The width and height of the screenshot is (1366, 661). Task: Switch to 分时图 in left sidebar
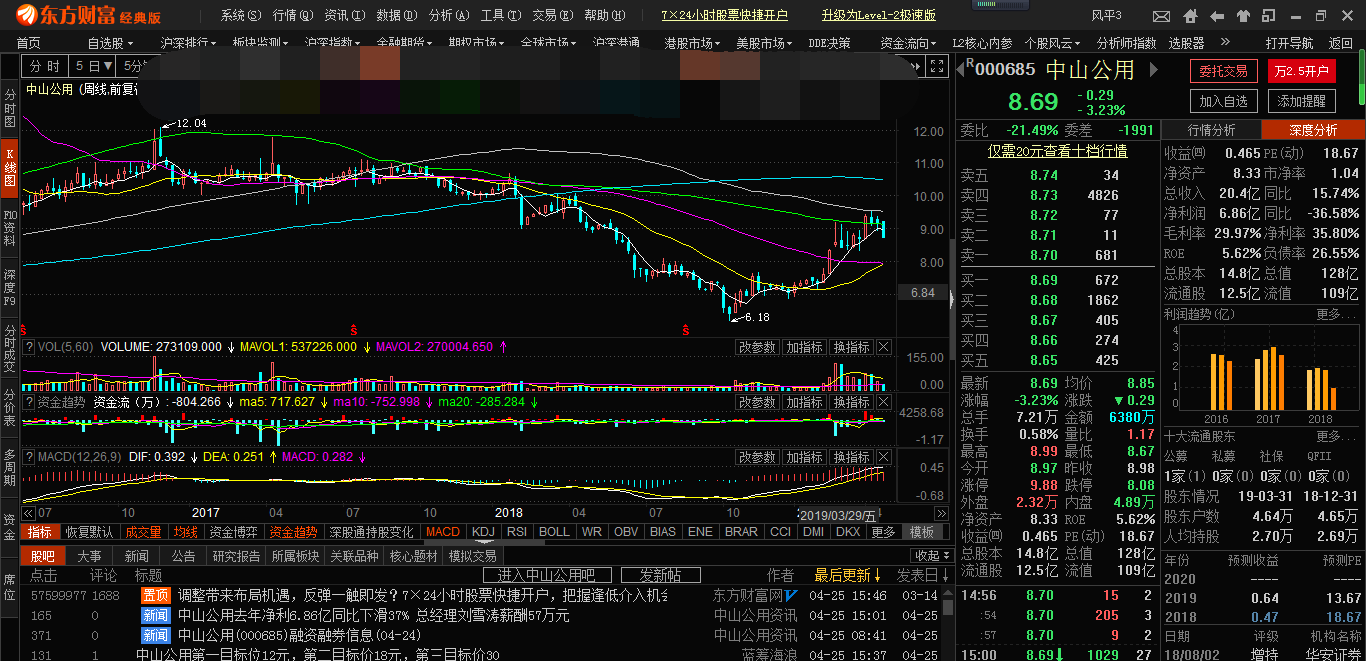[10, 107]
